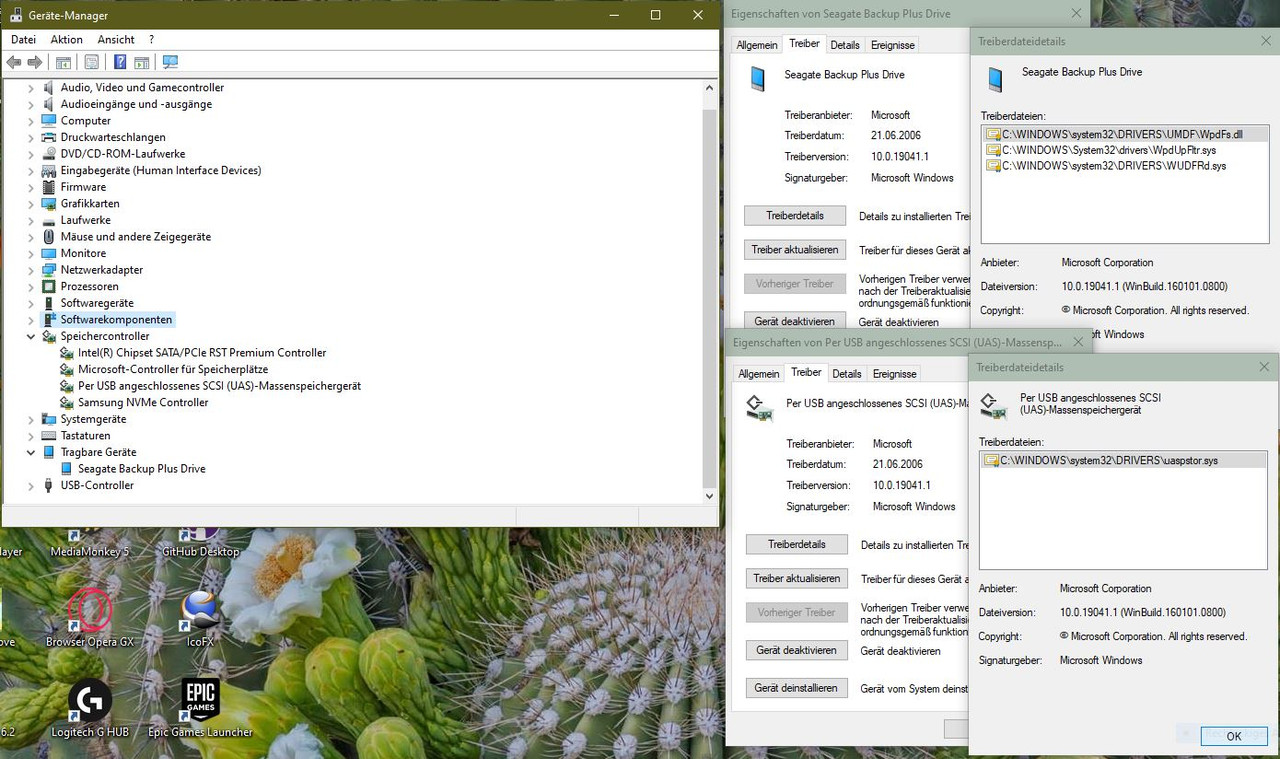This screenshot has width=1280, height=759.
Task: Open the Properties toolbar icon in Geräte-Manager
Action: 92,62
